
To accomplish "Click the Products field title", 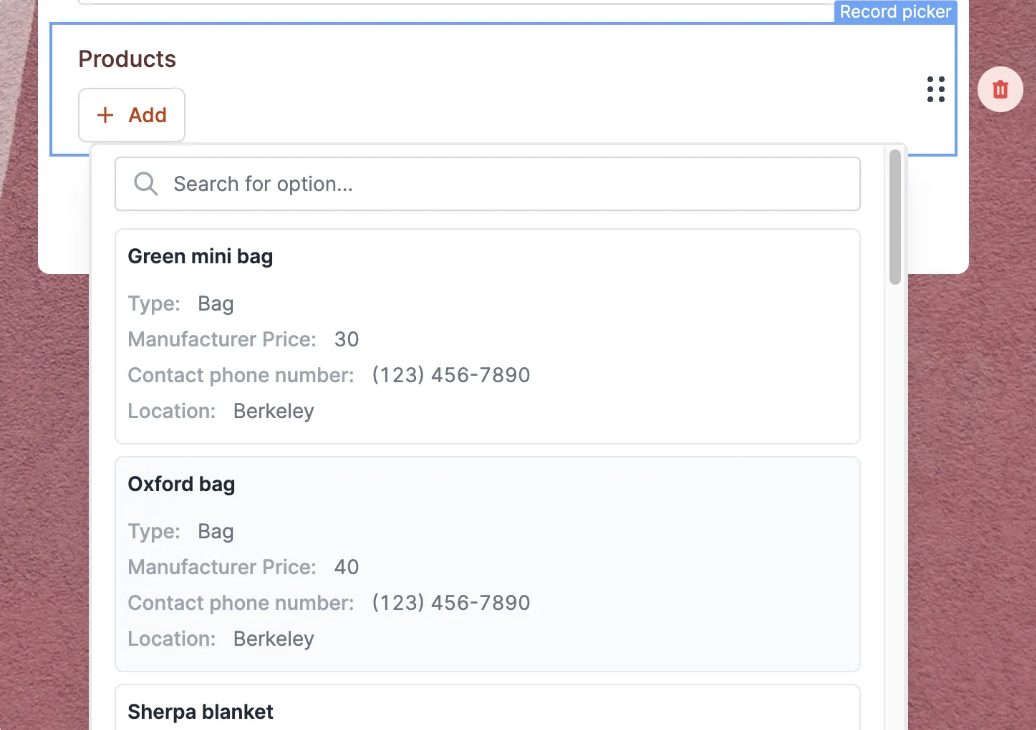I will point(127,59).
